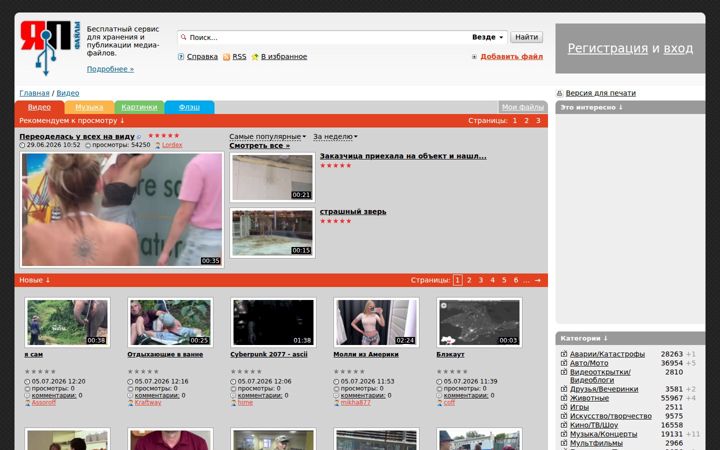Collapse the Рекомендуем к просмотру section
The width and height of the screenshot is (720, 450).
tap(72, 121)
